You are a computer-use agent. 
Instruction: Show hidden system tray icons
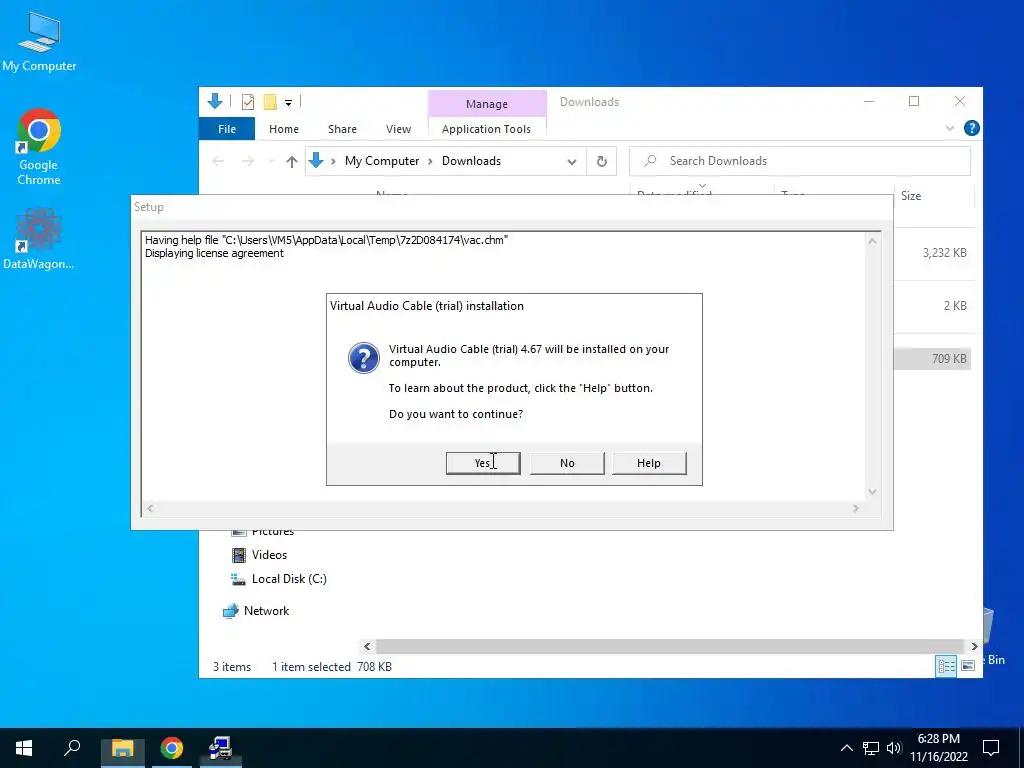click(x=846, y=748)
